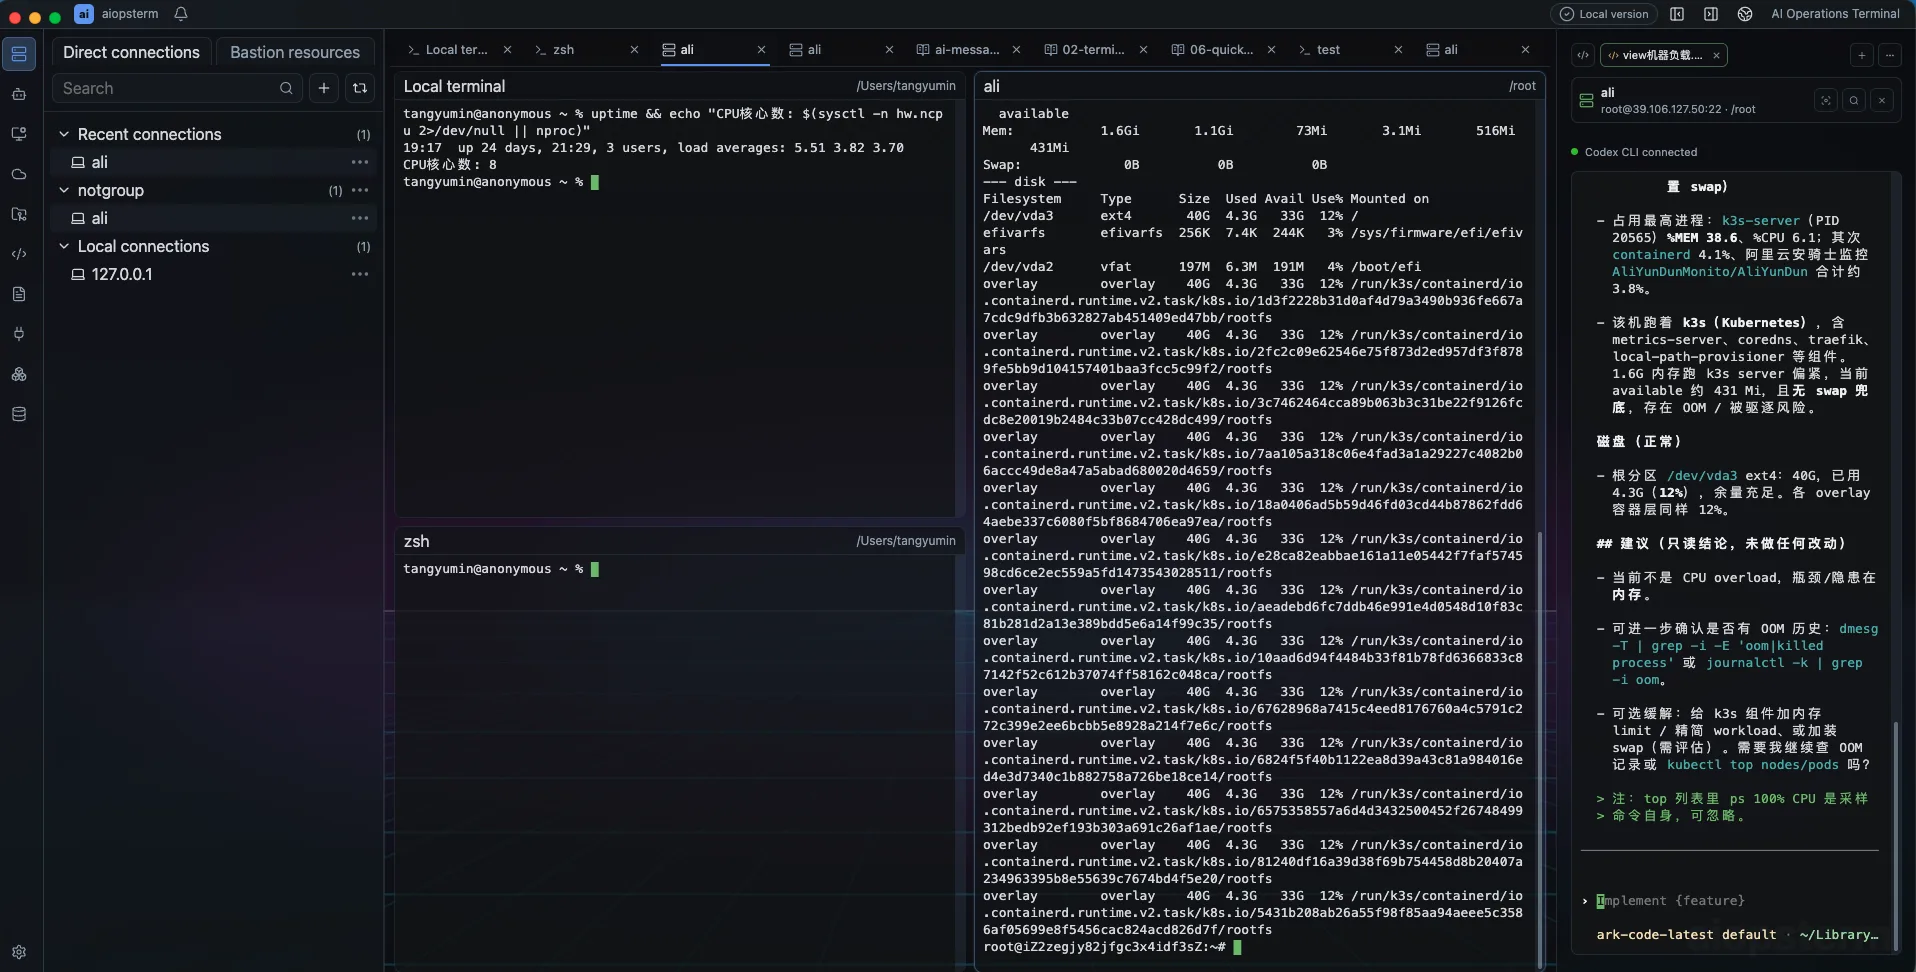Click the add connection plus button

pyautogui.click(x=324, y=88)
